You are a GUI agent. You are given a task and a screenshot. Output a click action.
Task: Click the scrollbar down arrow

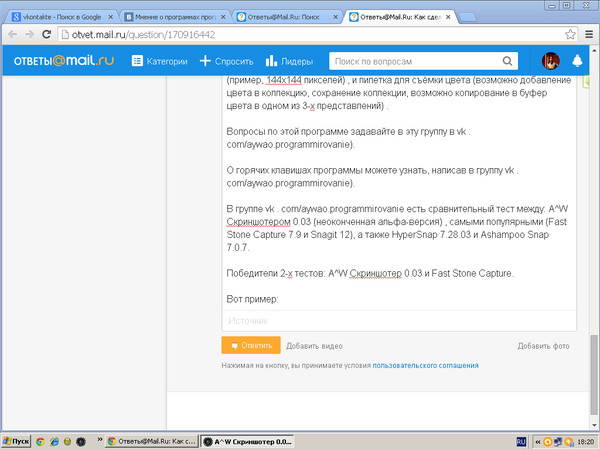pos(594,425)
